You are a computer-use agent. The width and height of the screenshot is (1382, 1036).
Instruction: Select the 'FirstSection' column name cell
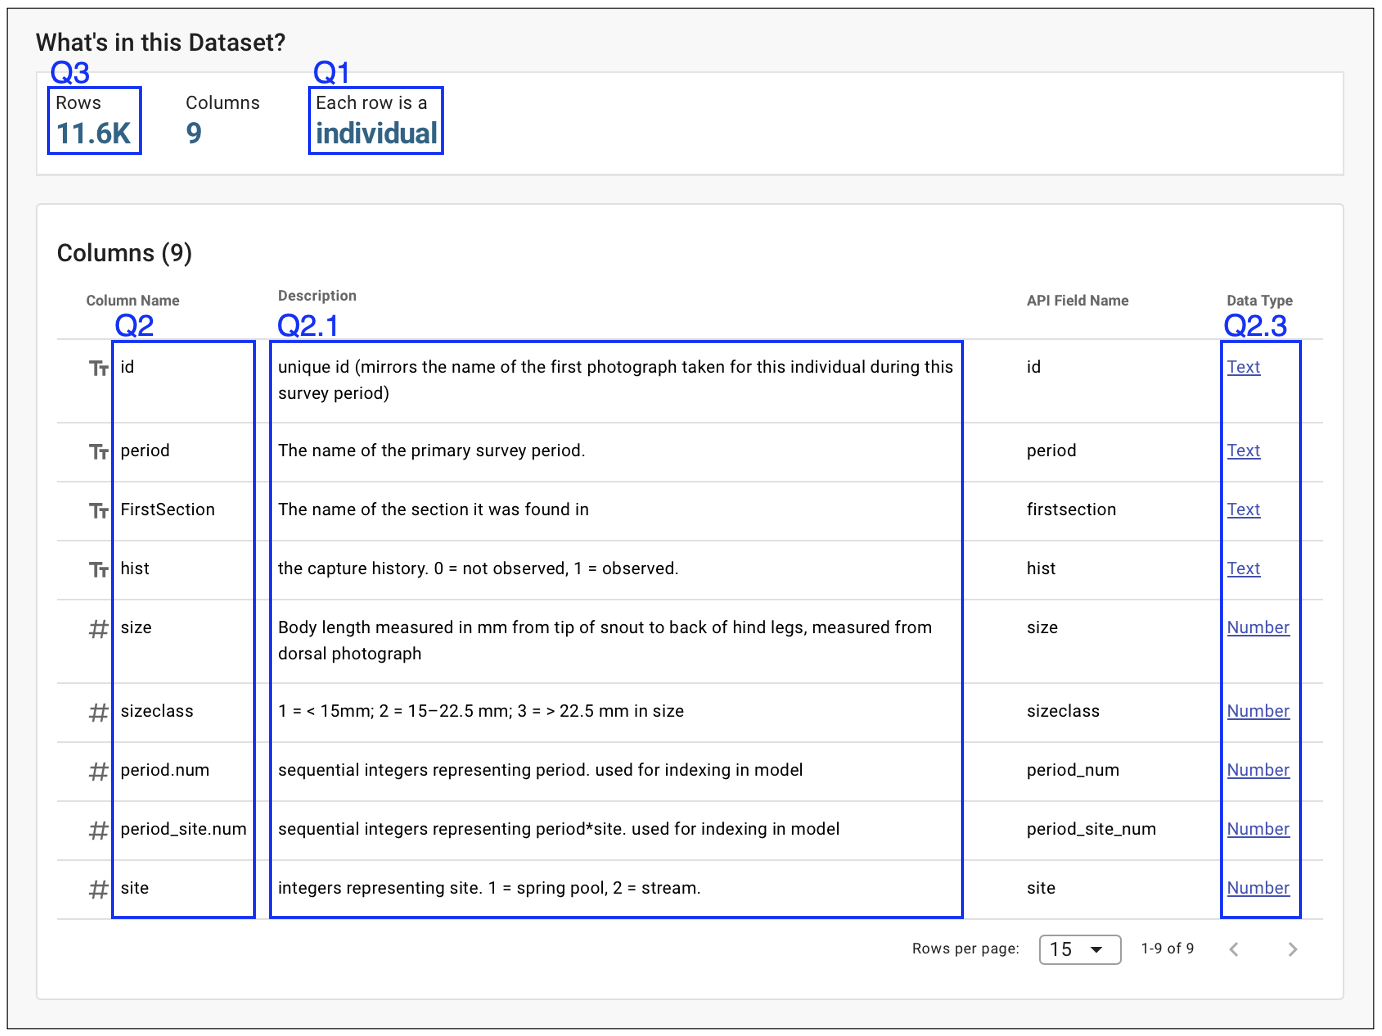point(167,509)
